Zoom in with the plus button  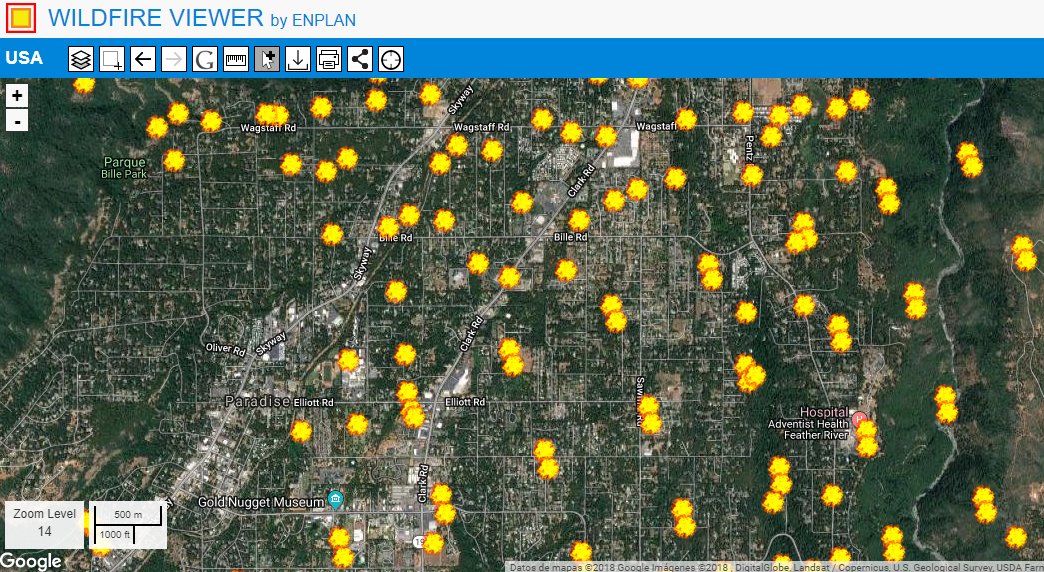[17, 95]
